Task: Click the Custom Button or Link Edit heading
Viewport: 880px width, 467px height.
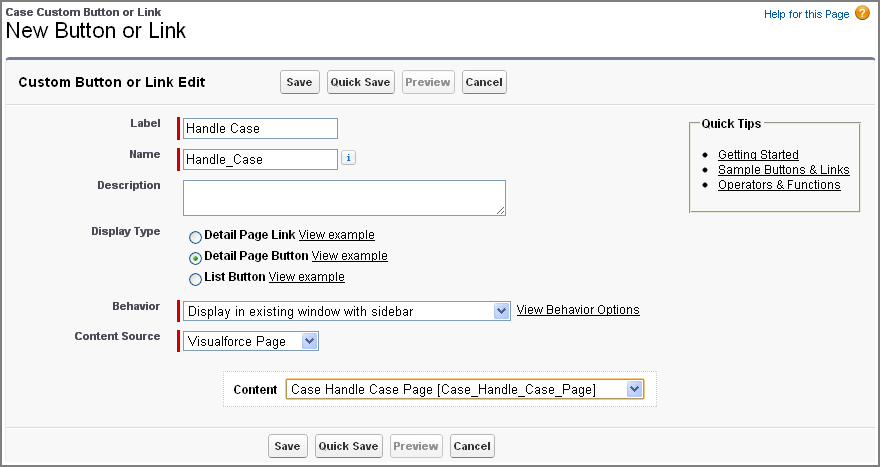Action: pos(112,83)
